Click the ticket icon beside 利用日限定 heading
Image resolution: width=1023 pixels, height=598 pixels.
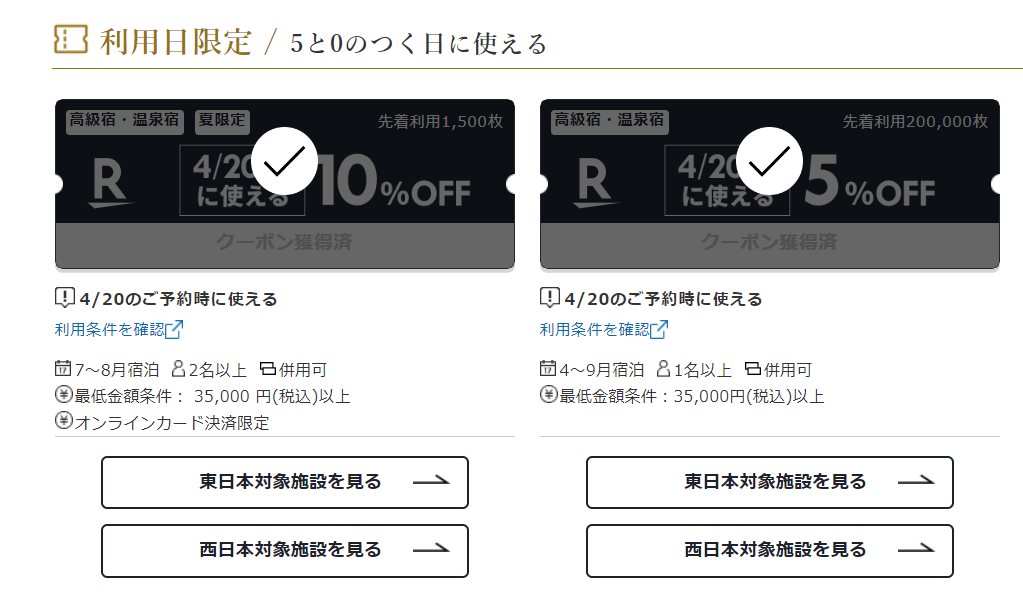point(70,40)
